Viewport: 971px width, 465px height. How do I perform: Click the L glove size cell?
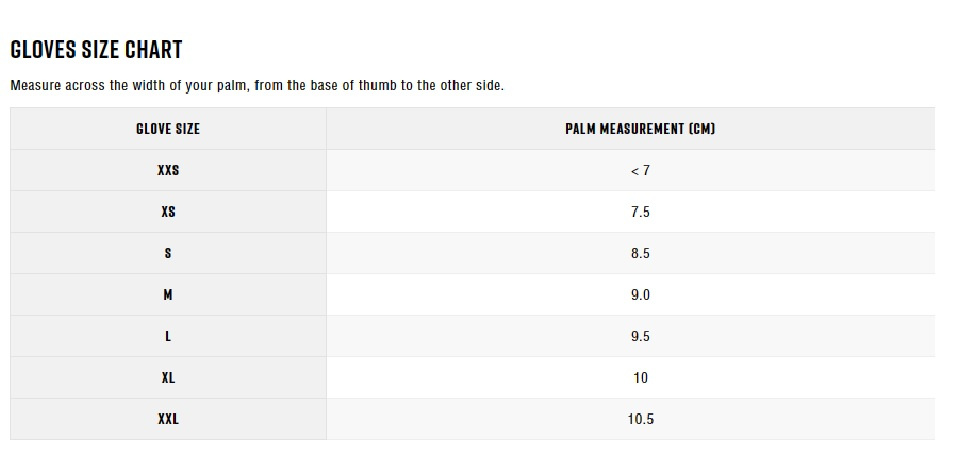(168, 336)
